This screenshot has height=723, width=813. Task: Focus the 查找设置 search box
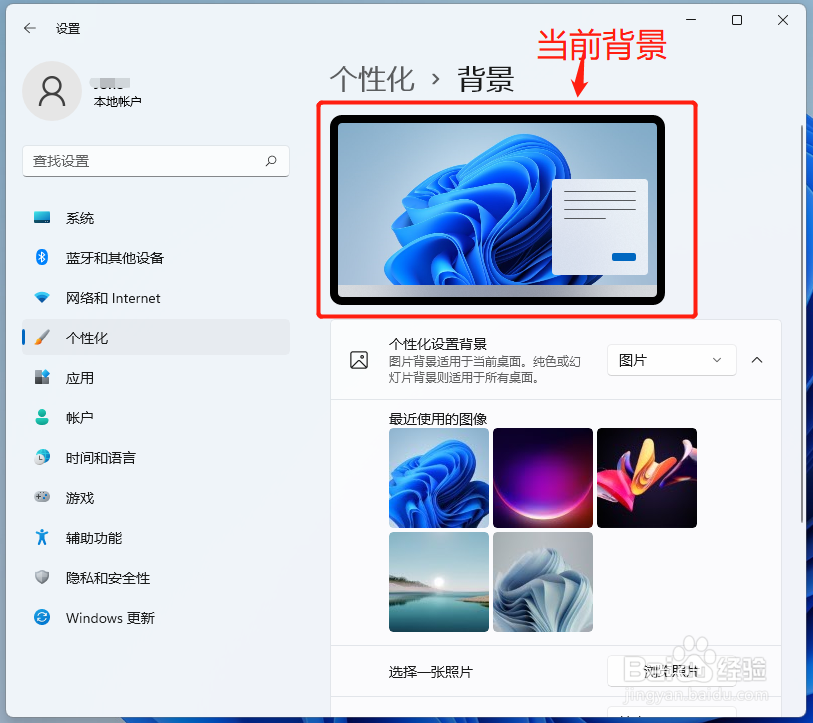pyautogui.click(x=156, y=161)
